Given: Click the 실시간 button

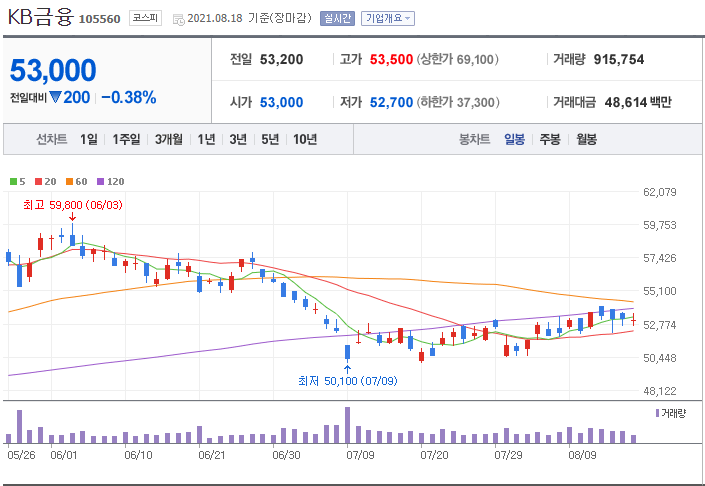Looking at the screenshot, I should coord(337,18).
